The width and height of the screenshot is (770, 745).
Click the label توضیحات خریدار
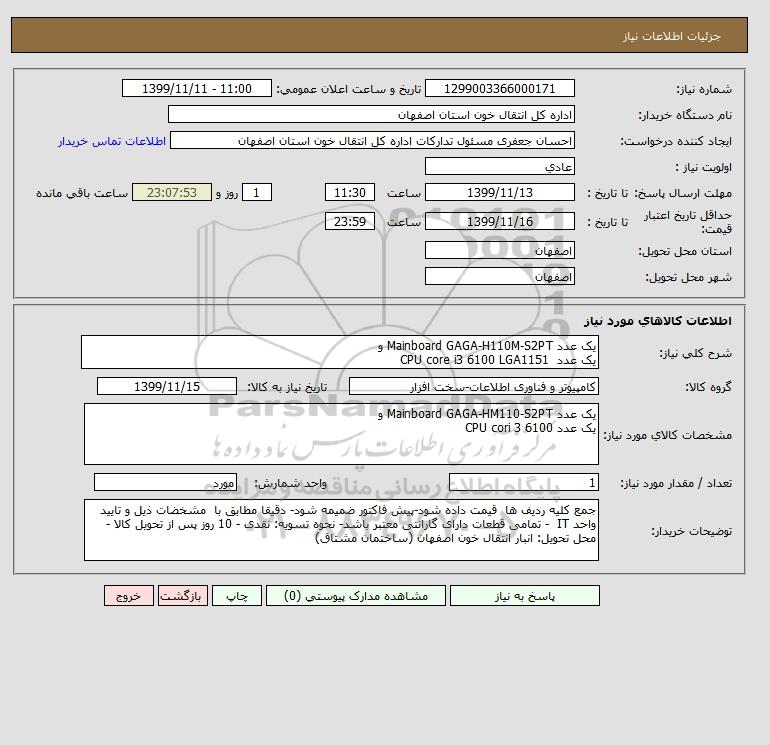point(692,531)
